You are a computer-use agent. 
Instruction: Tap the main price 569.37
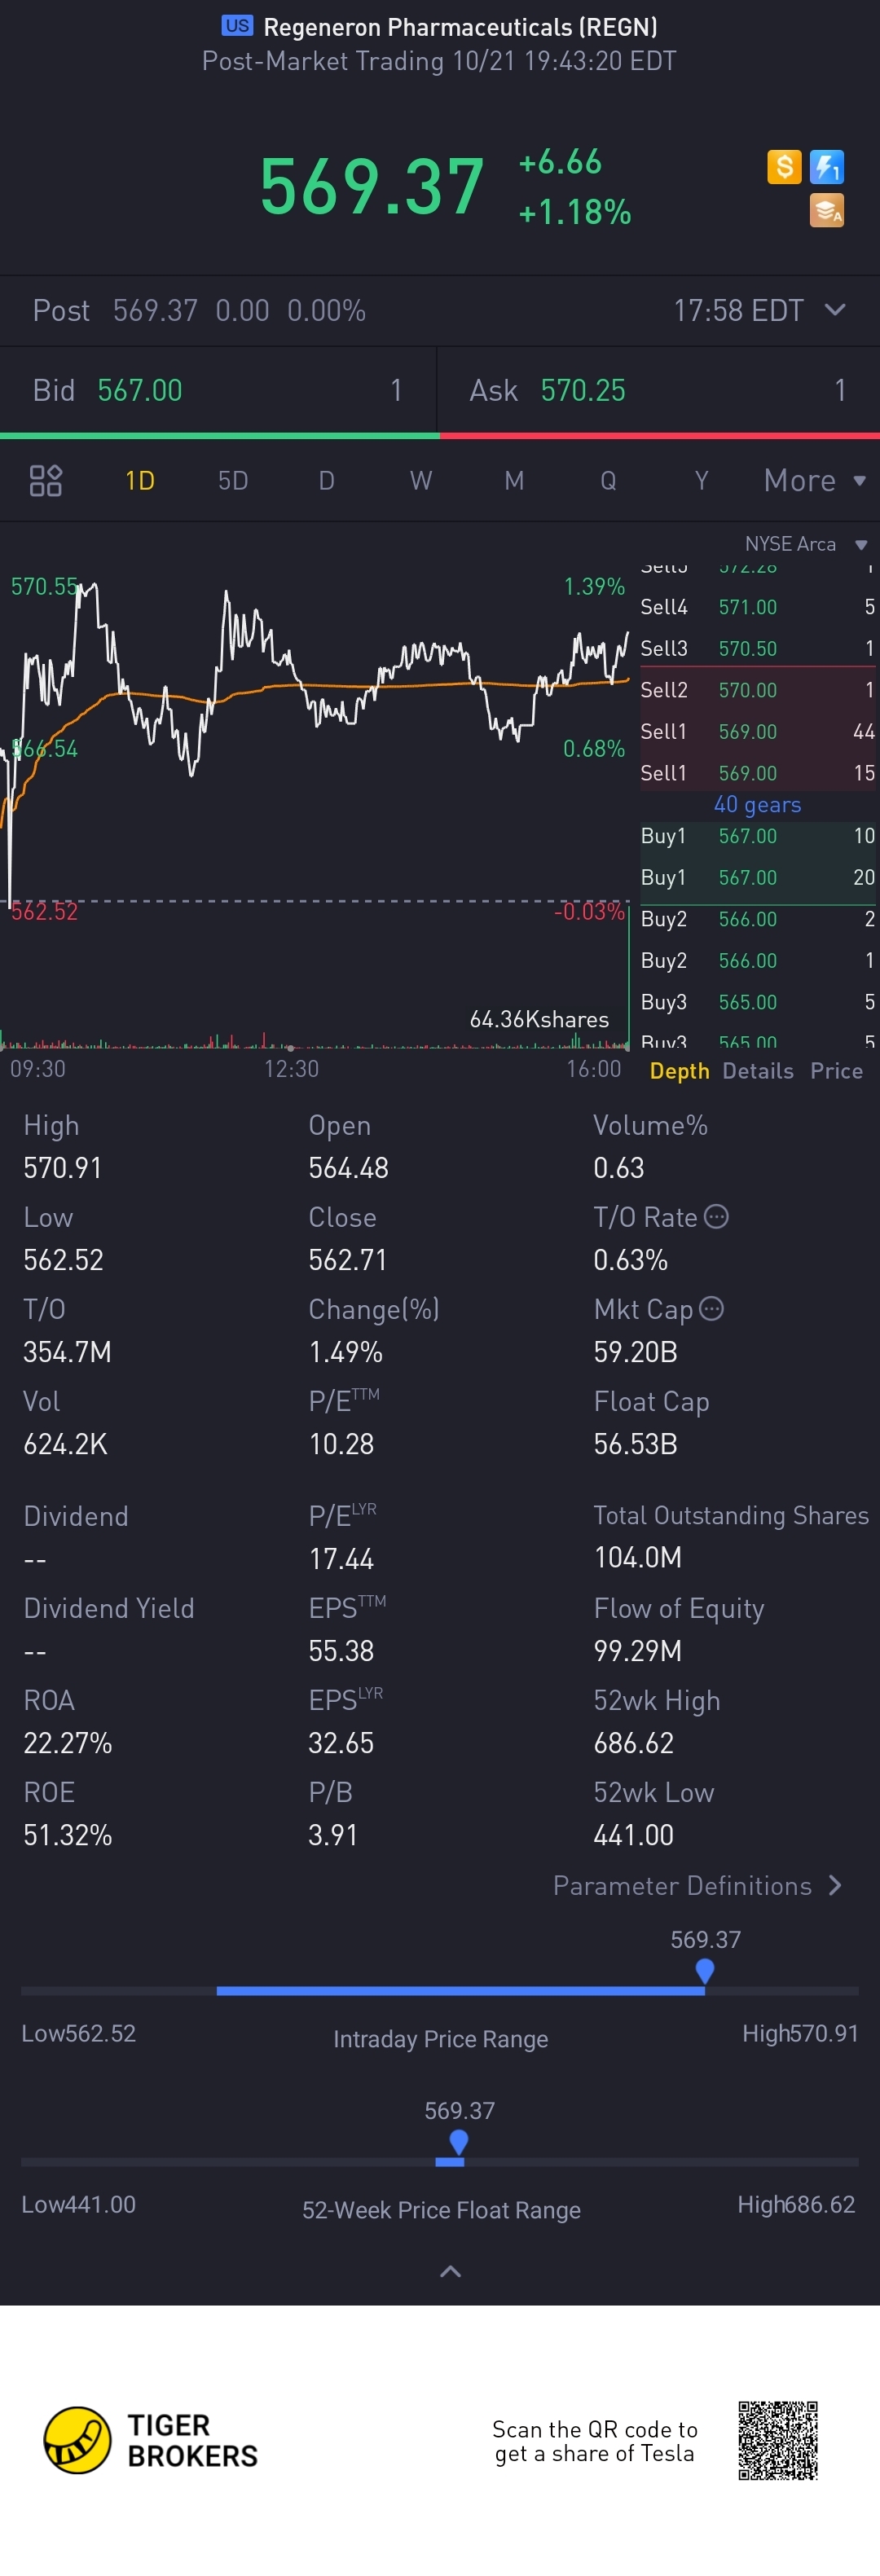[x=372, y=186]
